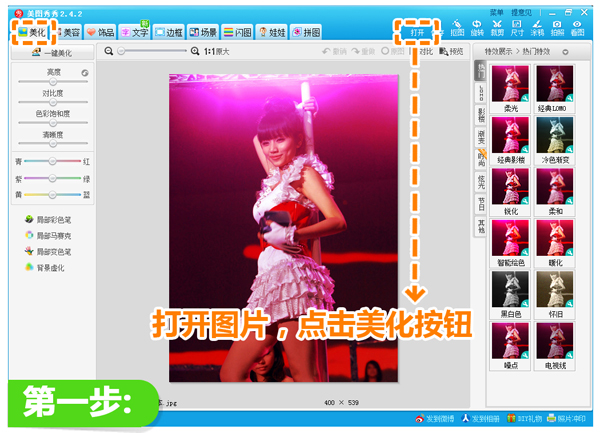
Task: Apply 背景虚化 background blur
Action: coord(52,267)
